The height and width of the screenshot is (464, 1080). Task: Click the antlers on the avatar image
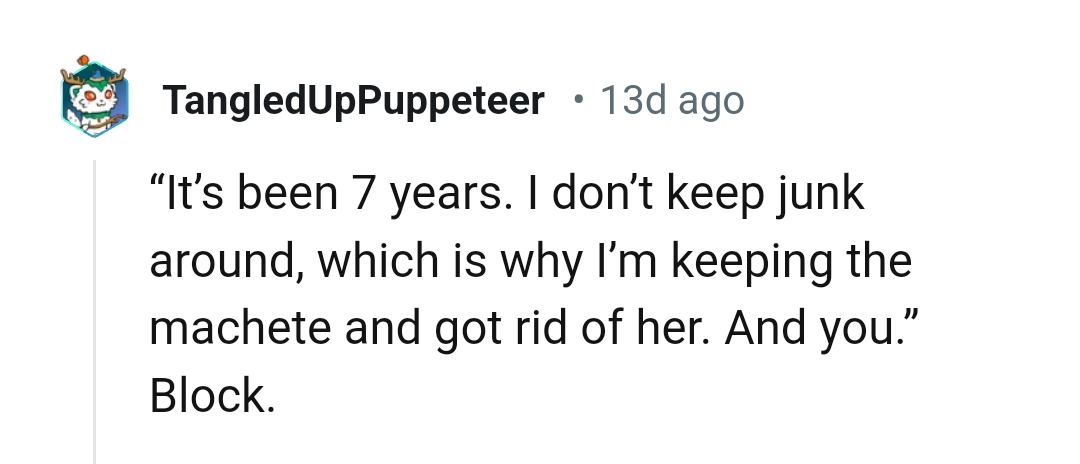click(x=96, y=74)
